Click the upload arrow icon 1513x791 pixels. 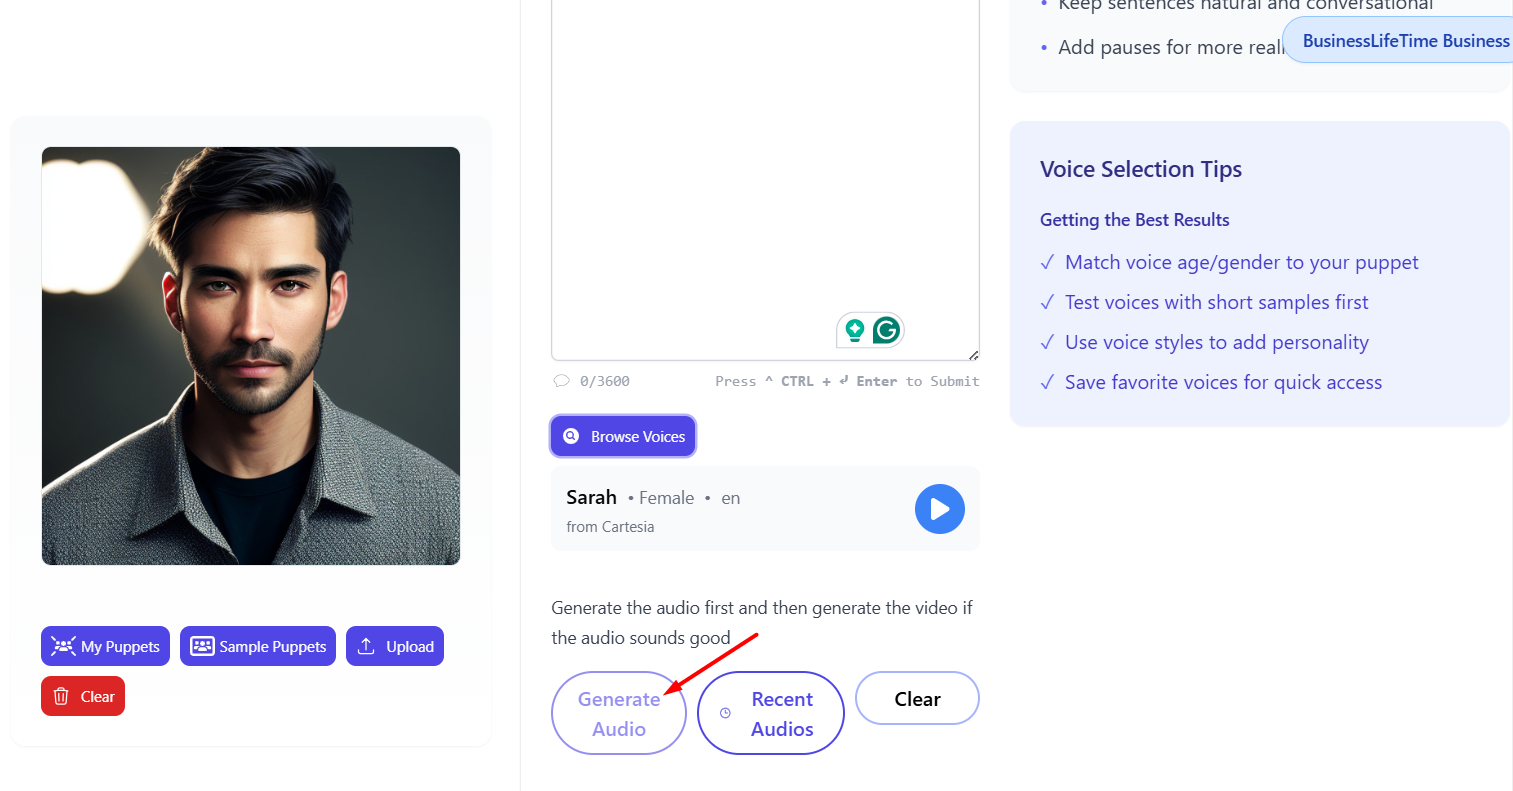(x=366, y=646)
